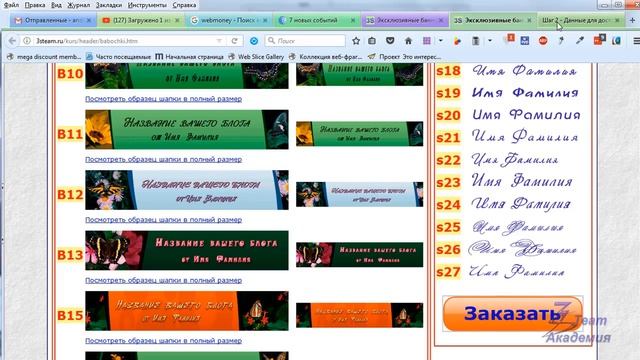Click the large B15 orange banner thumbnail
The image size is (640, 360).
click(x=187, y=311)
